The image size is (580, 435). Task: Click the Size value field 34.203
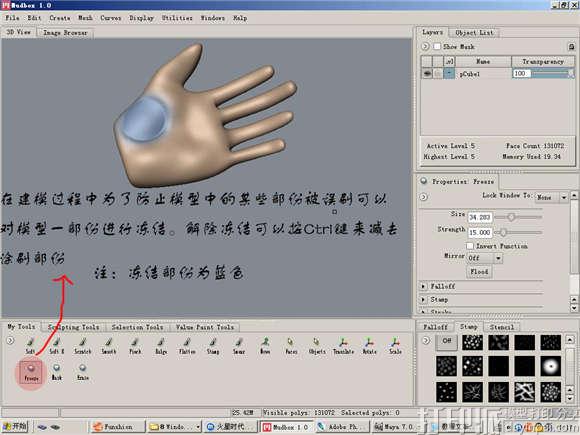[480, 217]
